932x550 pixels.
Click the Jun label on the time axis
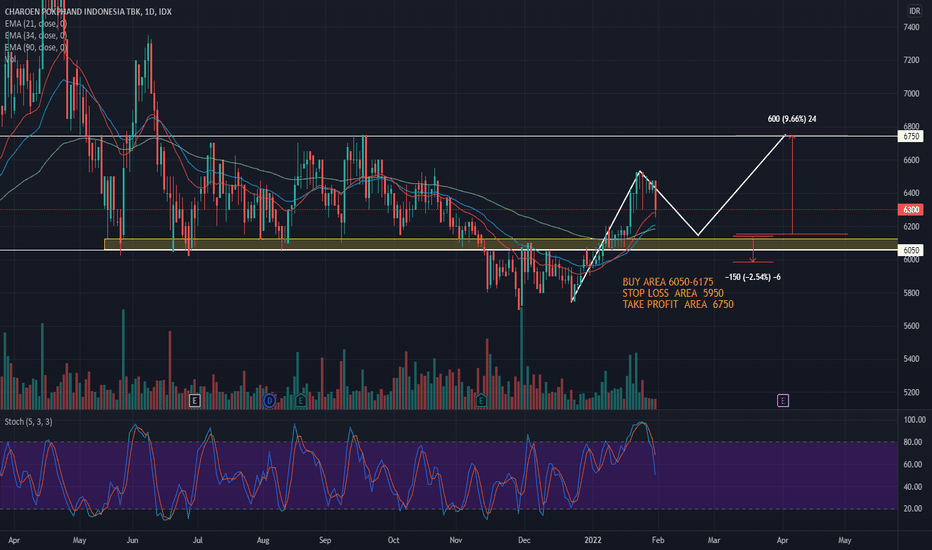click(x=133, y=540)
